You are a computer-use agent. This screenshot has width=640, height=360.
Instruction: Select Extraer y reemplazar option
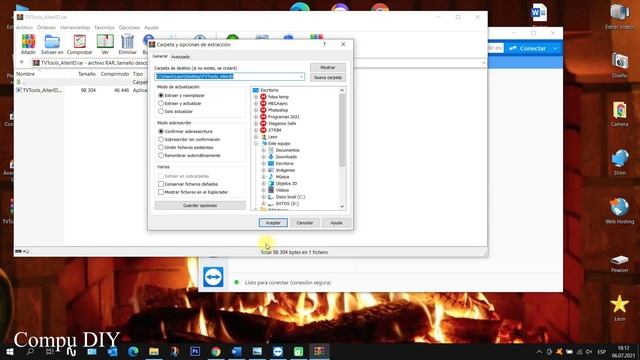click(161, 96)
